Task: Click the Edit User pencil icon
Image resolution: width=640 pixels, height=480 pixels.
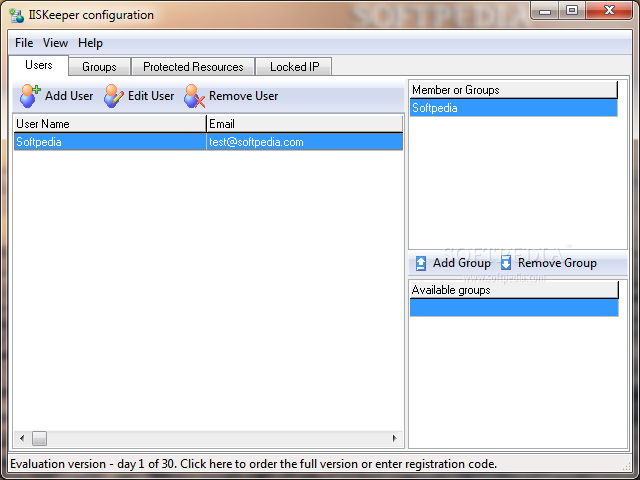Action: tap(113, 96)
